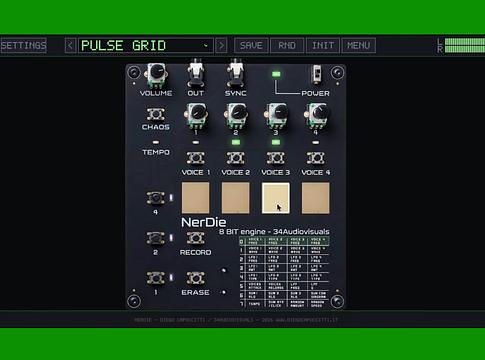Tap the highlighted pad under VOICE 3
Image resolution: width=485 pixels, height=360 pixels.
(x=276, y=198)
